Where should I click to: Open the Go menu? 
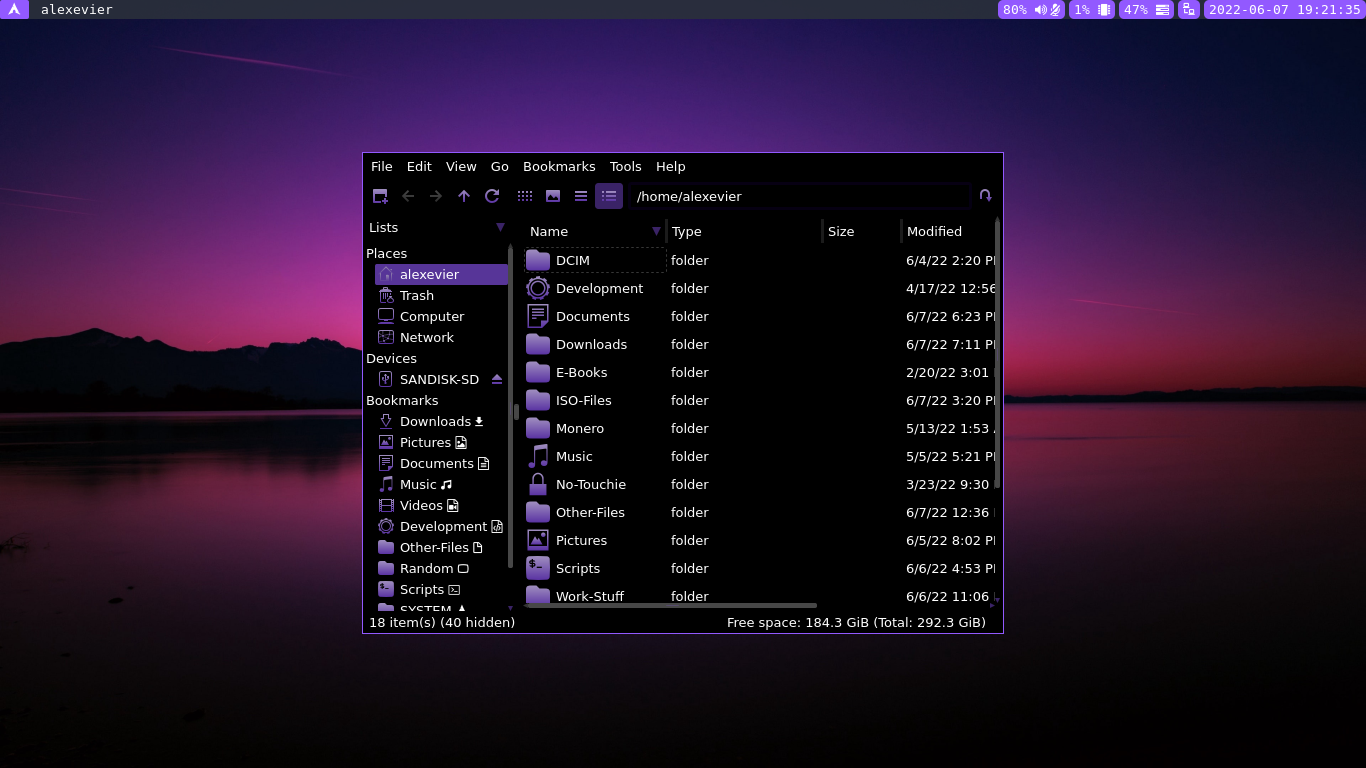pyautogui.click(x=500, y=166)
